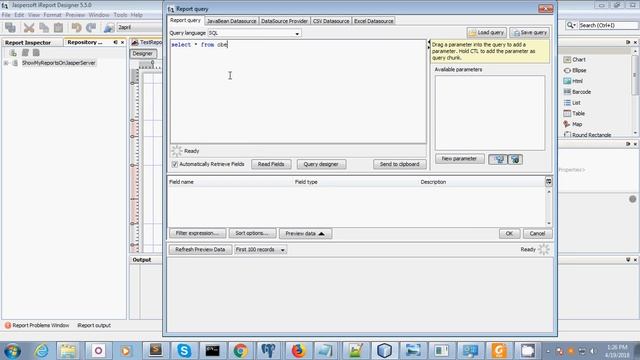This screenshot has width=640, height=360.
Task: Click the Designer view button
Action: click(142, 53)
